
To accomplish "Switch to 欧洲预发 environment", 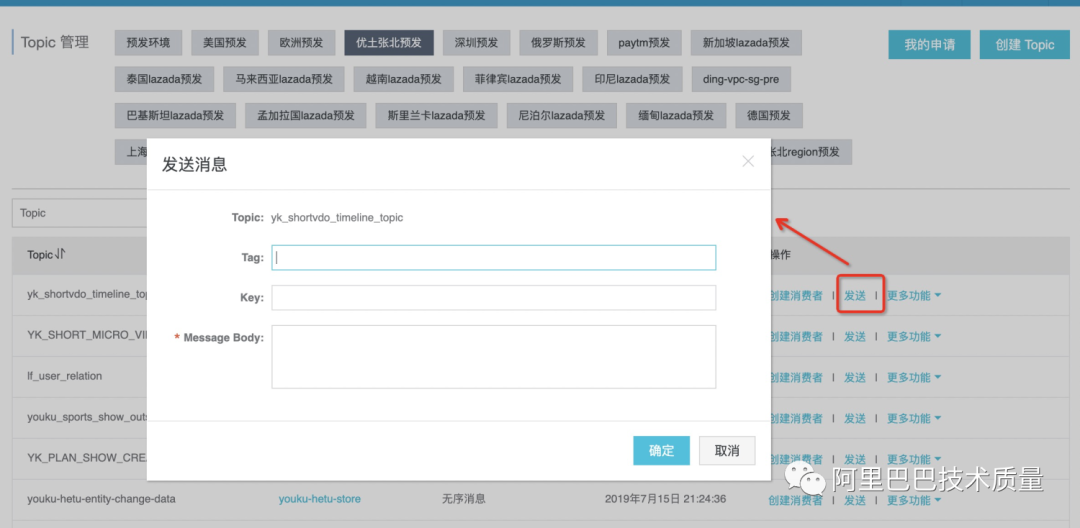I will [x=301, y=43].
